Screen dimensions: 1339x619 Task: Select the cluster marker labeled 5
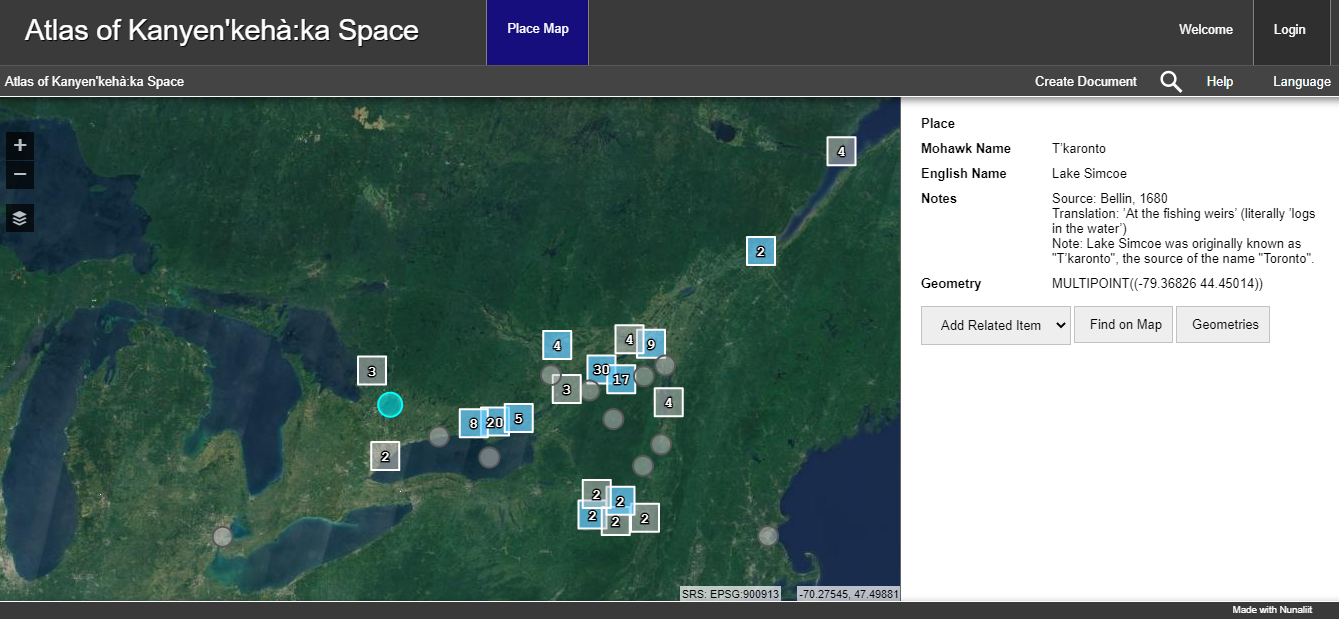click(x=519, y=418)
